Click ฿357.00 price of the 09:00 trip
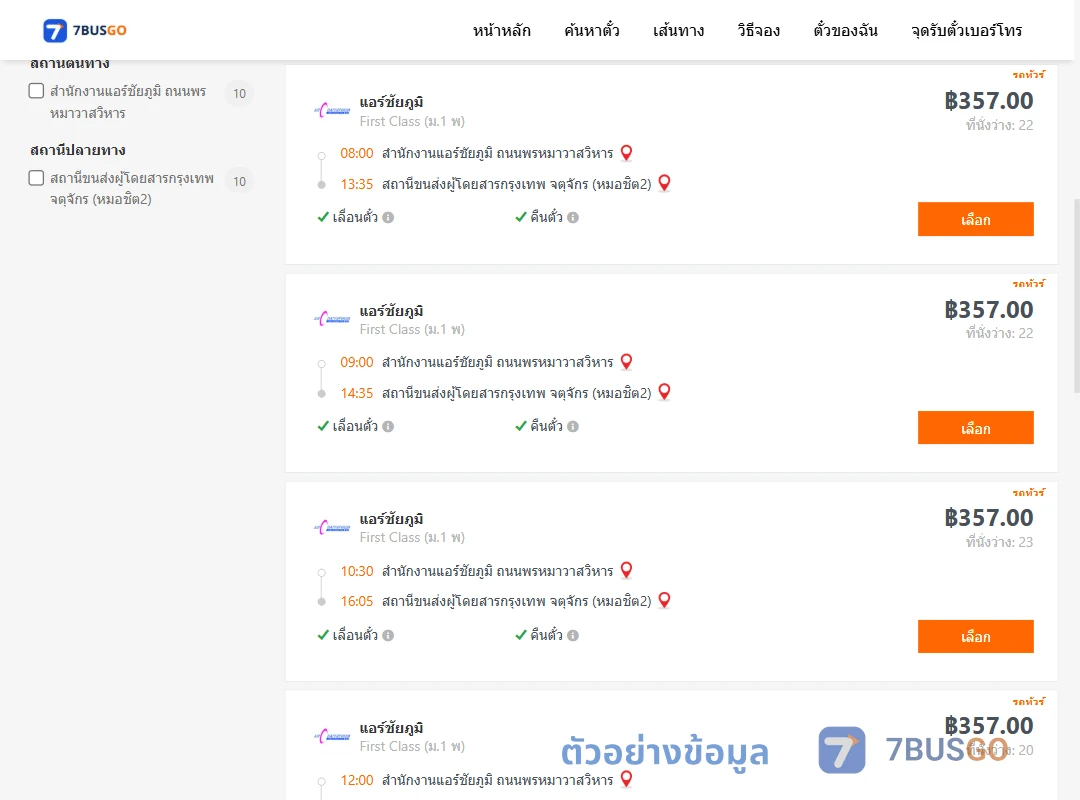Image resolution: width=1080 pixels, height=800 pixels. tap(989, 310)
